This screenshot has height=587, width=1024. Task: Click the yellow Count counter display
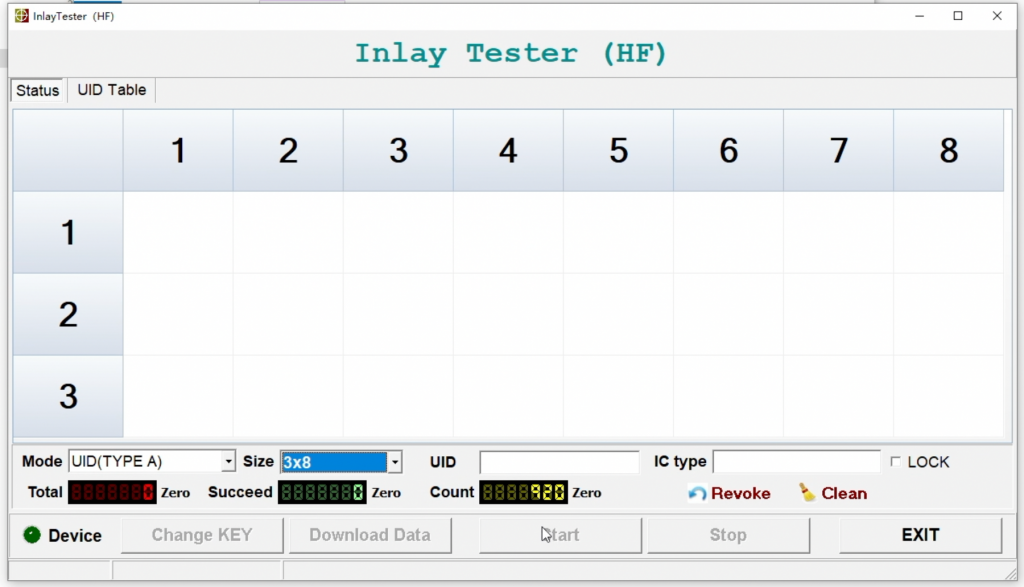(x=523, y=492)
